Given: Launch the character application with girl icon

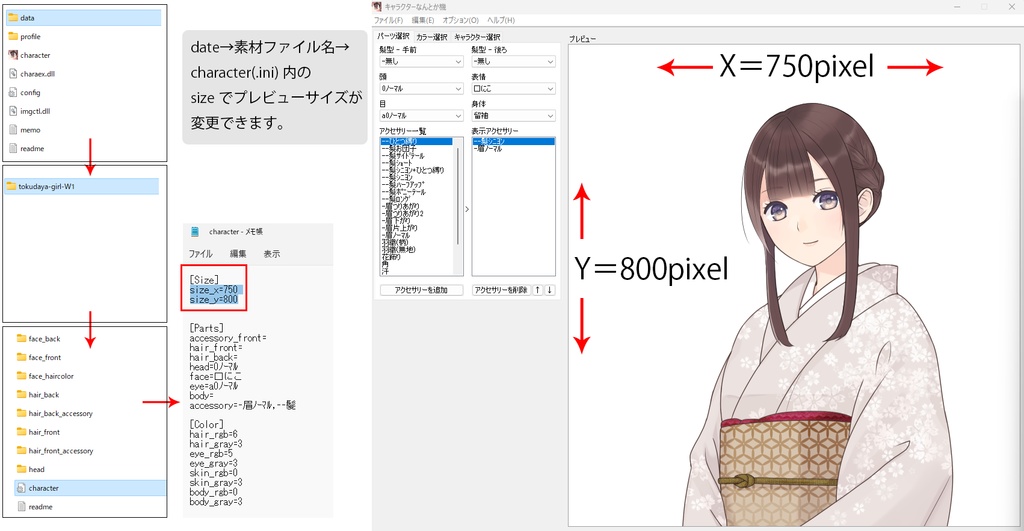Looking at the screenshot, I should [x=12, y=55].
